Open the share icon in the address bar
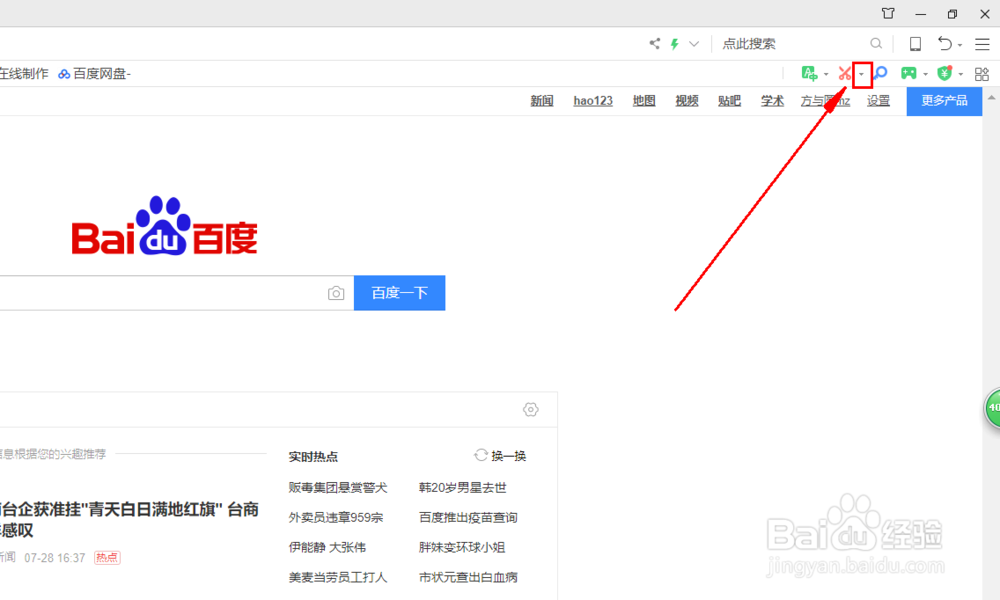The width and height of the screenshot is (1000, 600). [654, 44]
